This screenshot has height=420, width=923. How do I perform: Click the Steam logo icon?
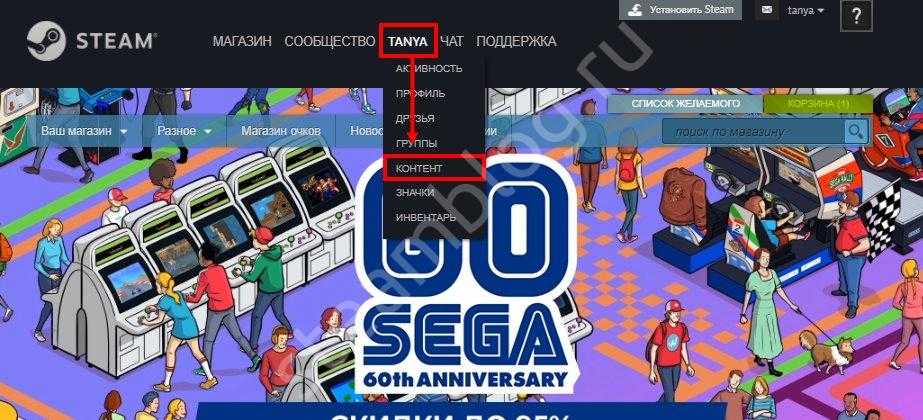[46, 41]
